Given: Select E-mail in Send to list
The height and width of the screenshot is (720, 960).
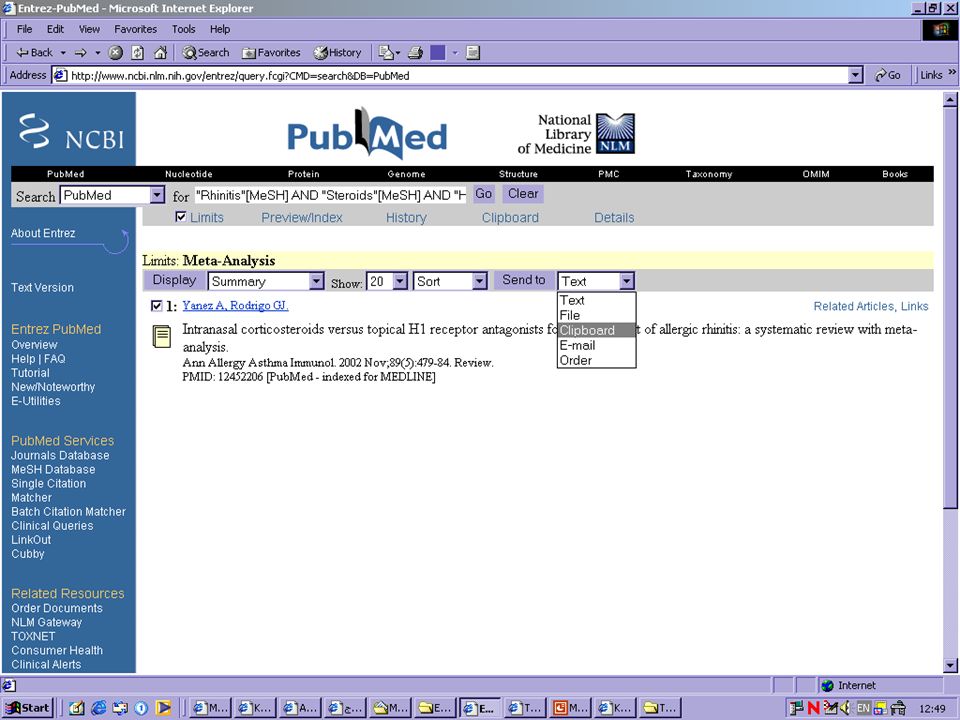Looking at the screenshot, I should pos(596,345).
